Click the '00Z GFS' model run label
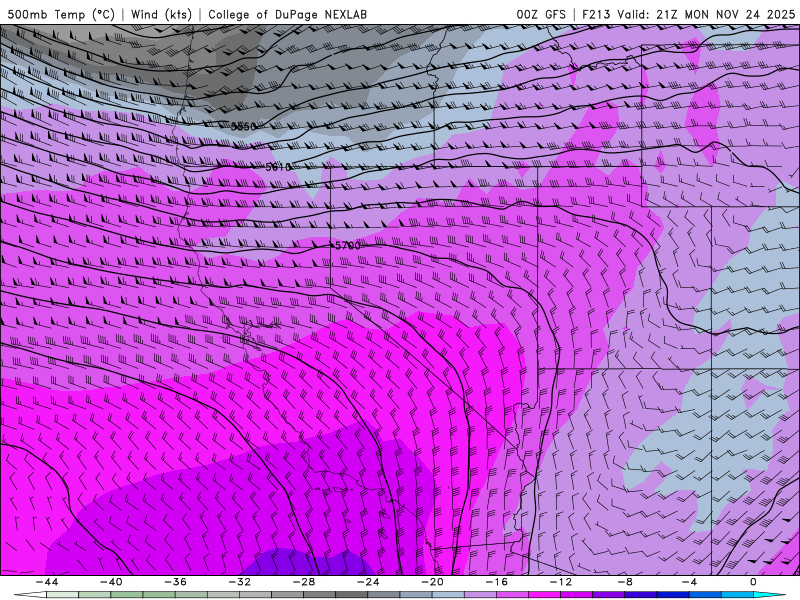The width and height of the screenshot is (800, 600). click(x=541, y=14)
